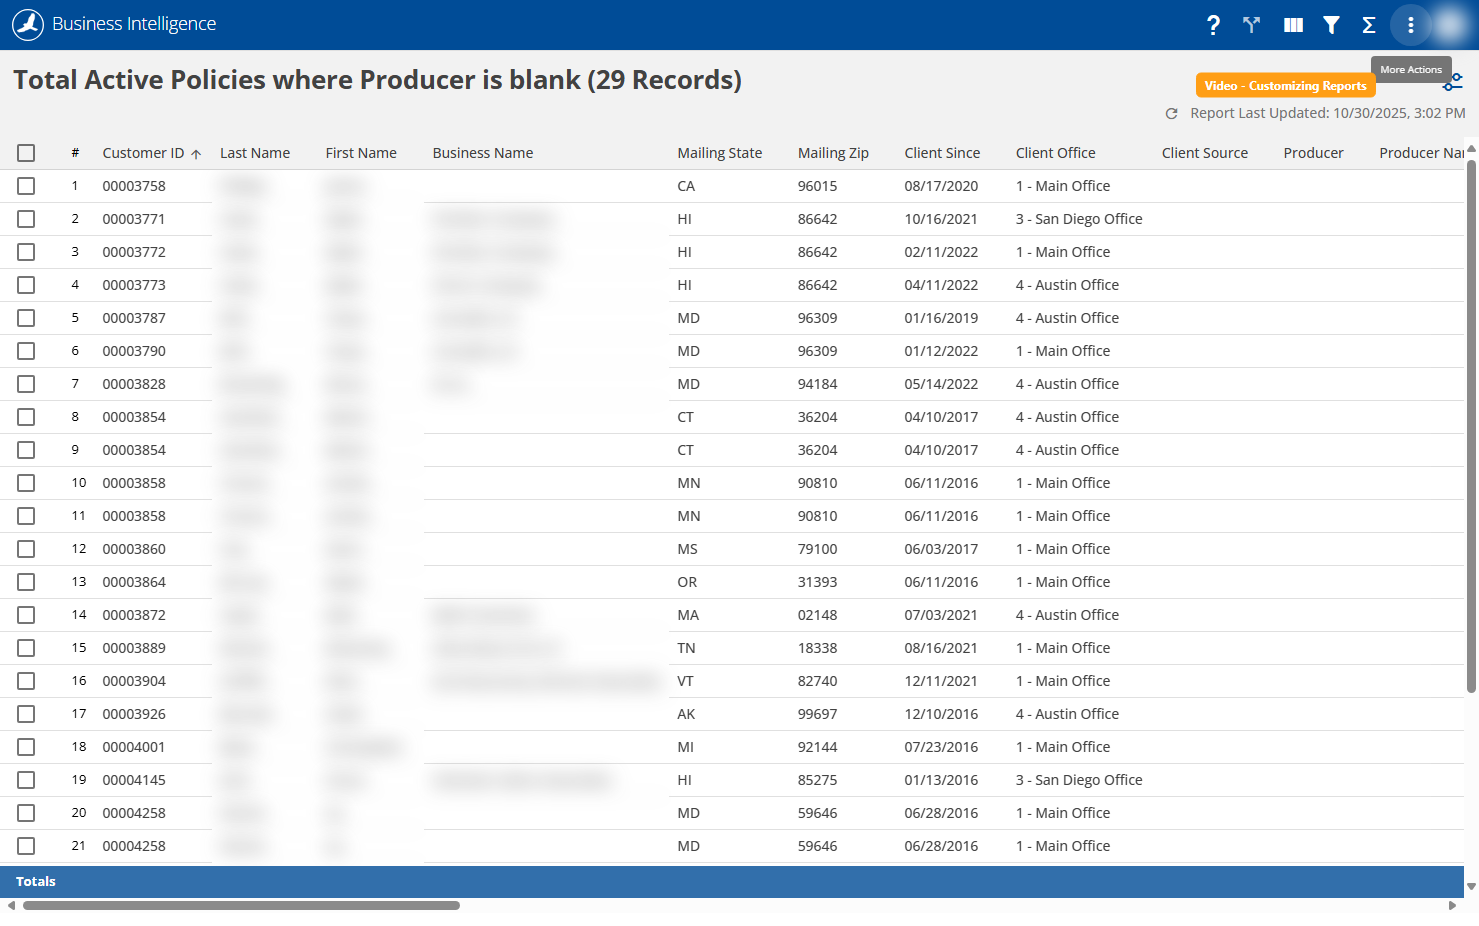This screenshot has height=926, width=1479.
Task: Click the merge/branch arrows icon
Action: [x=1251, y=25]
